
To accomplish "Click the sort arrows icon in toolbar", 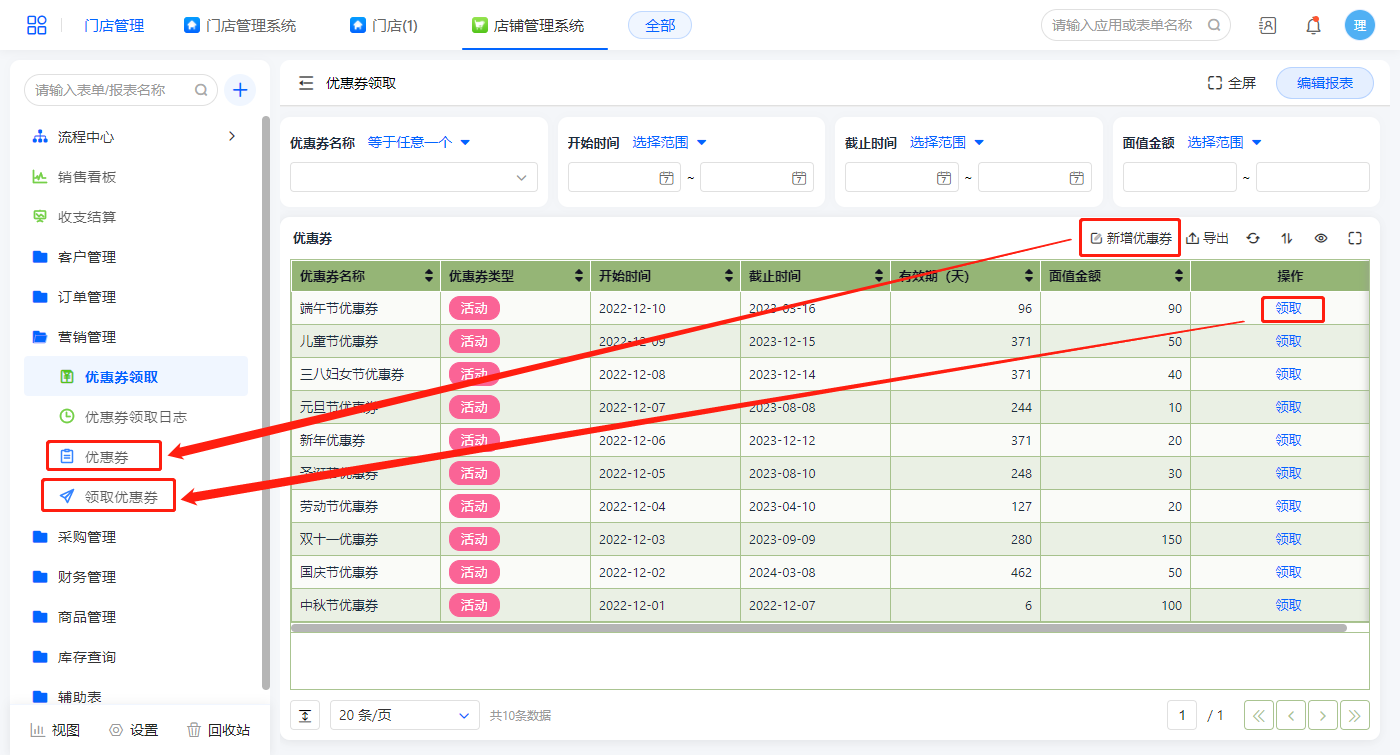I will click(x=1287, y=238).
